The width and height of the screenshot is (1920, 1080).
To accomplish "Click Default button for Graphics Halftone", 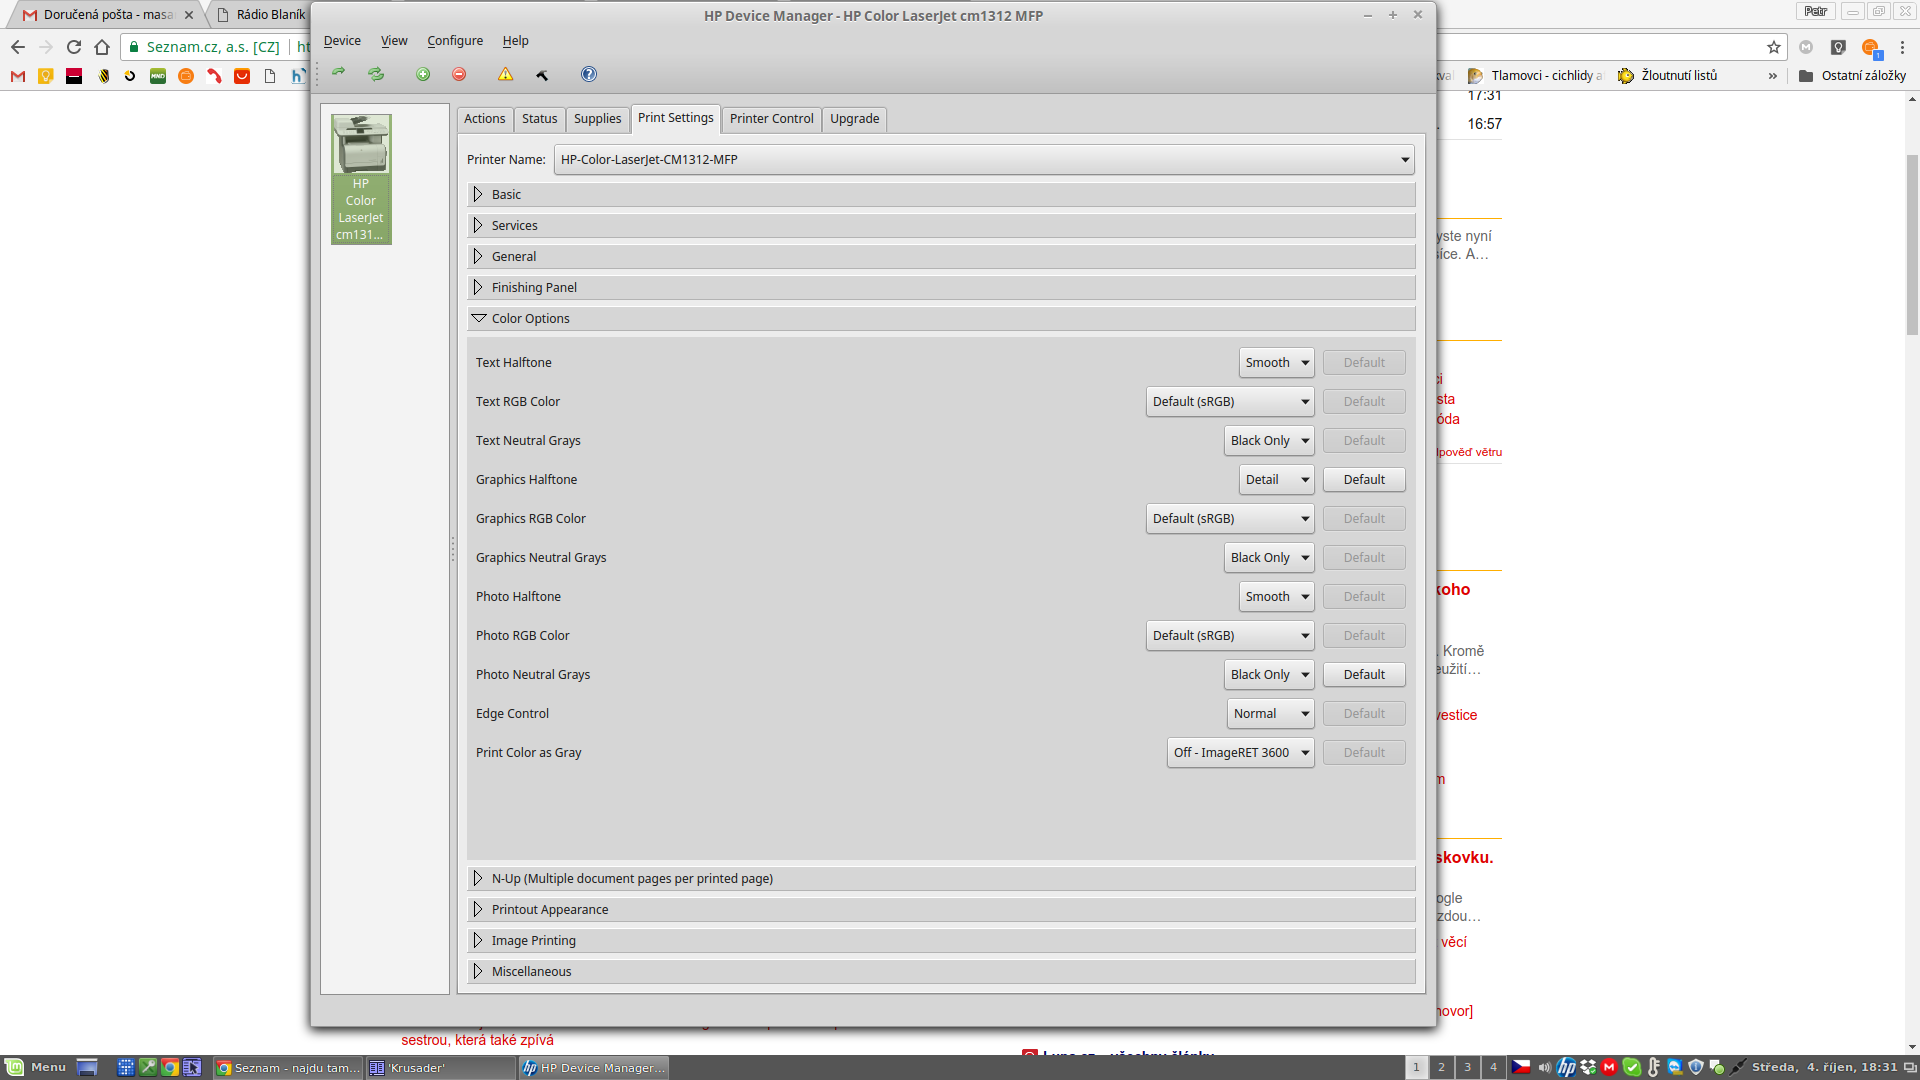I will click(x=1364, y=480).
